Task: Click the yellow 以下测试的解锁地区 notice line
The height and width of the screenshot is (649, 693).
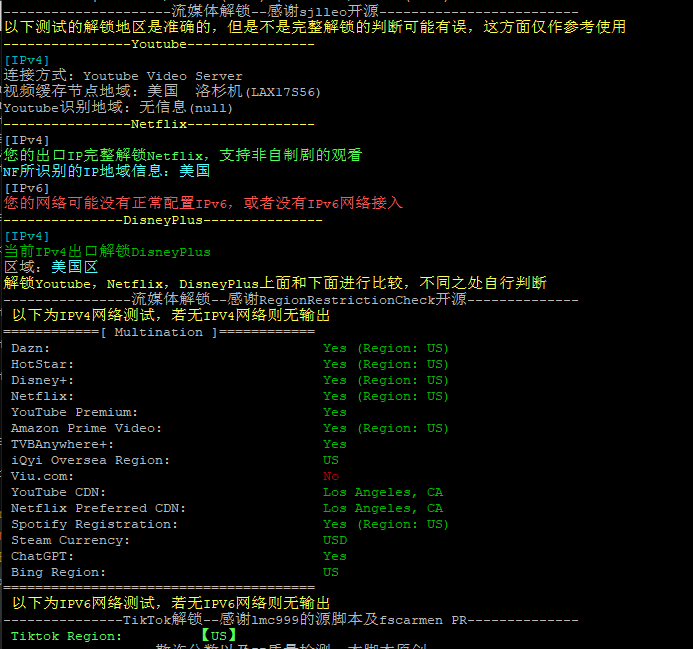Action: pos(315,27)
